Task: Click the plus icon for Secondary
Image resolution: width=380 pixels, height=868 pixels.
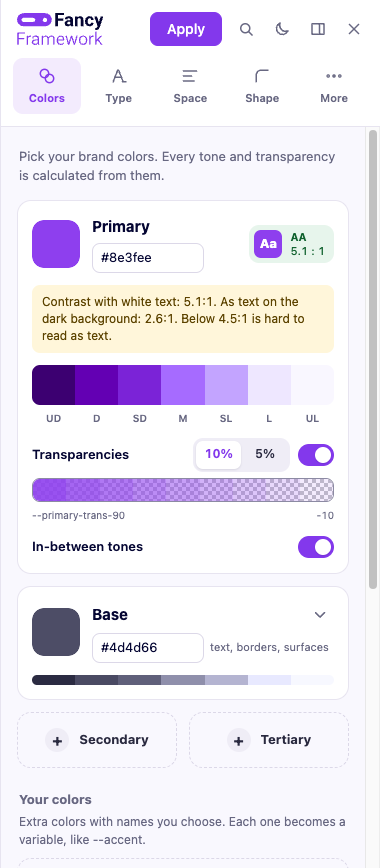Action: pyautogui.click(x=57, y=740)
